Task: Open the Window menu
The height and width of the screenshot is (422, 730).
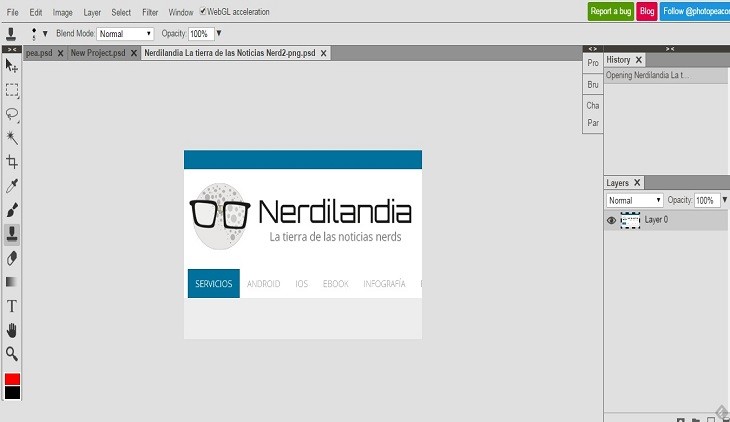Action: click(181, 12)
